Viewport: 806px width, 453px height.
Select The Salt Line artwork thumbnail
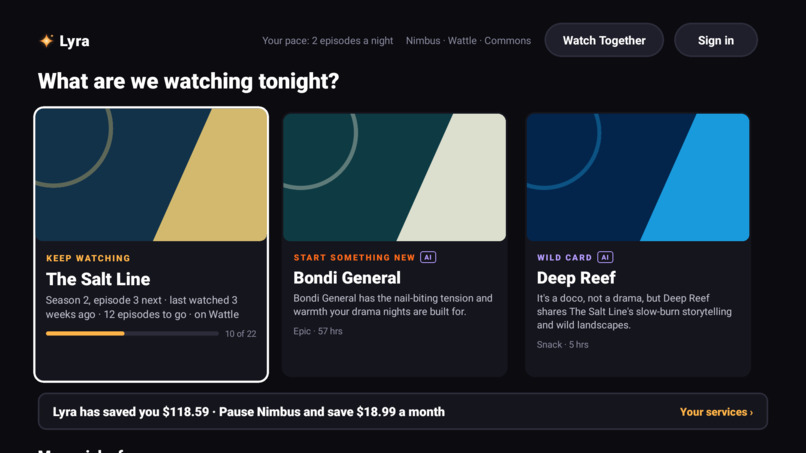(151, 175)
